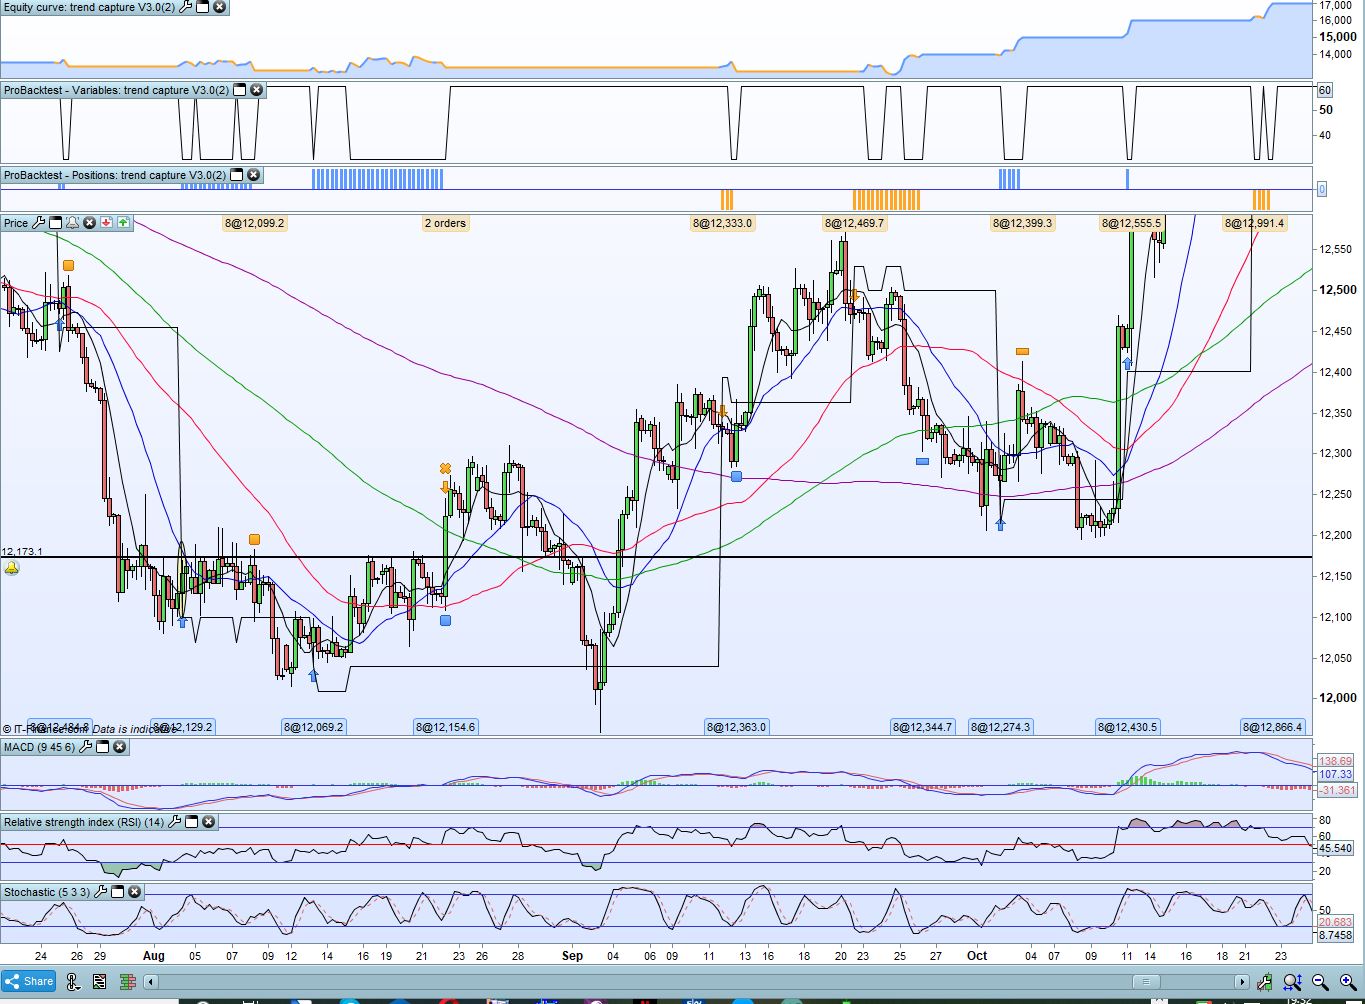Zoom in the chart with plus magnifier
Screen dimensions: 1365x1004
(1347, 982)
